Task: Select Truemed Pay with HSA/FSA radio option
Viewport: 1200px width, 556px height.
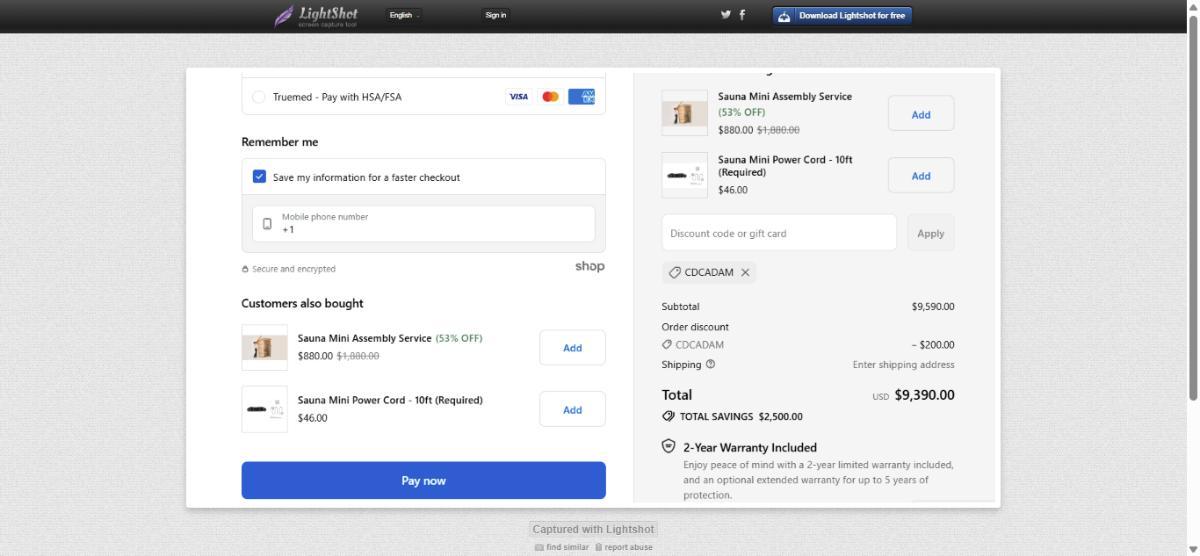Action: click(259, 97)
